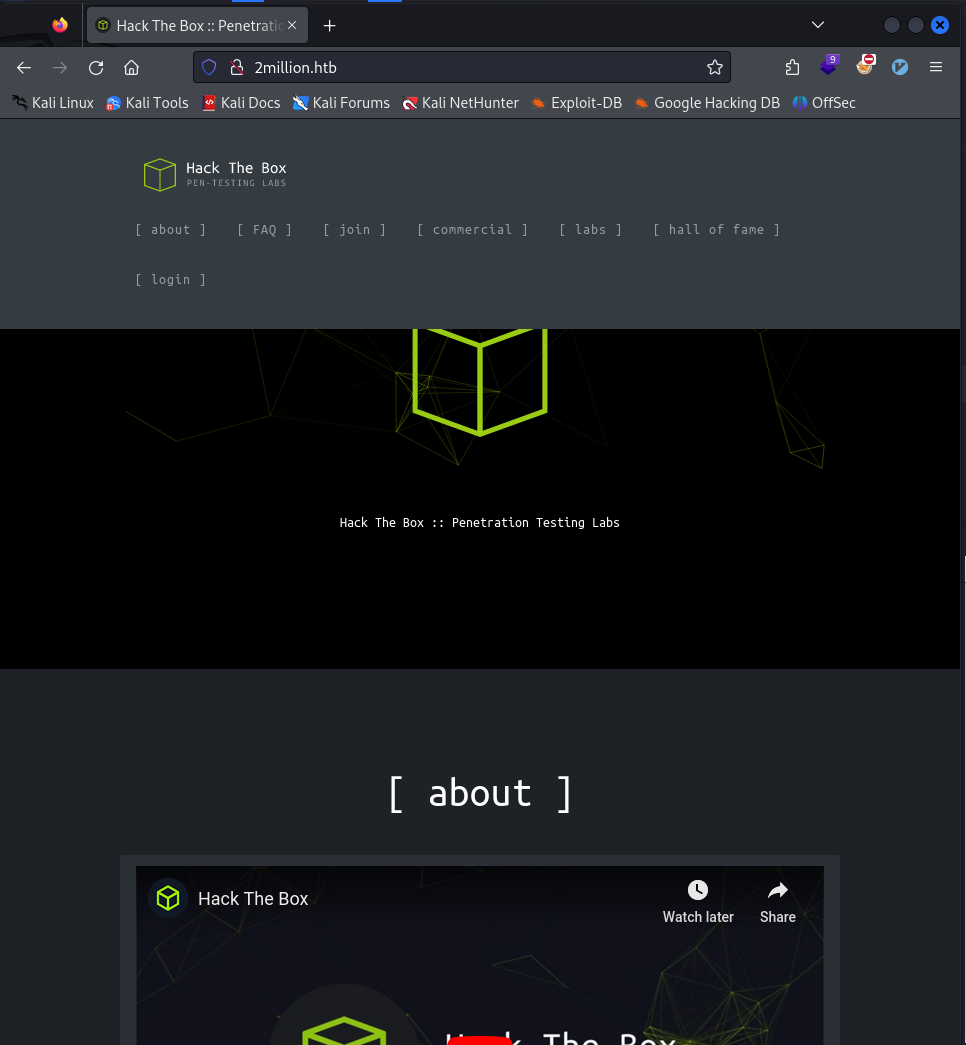Open the Kali Forums bookmark
This screenshot has width=966, height=1045.
(341, 103)
